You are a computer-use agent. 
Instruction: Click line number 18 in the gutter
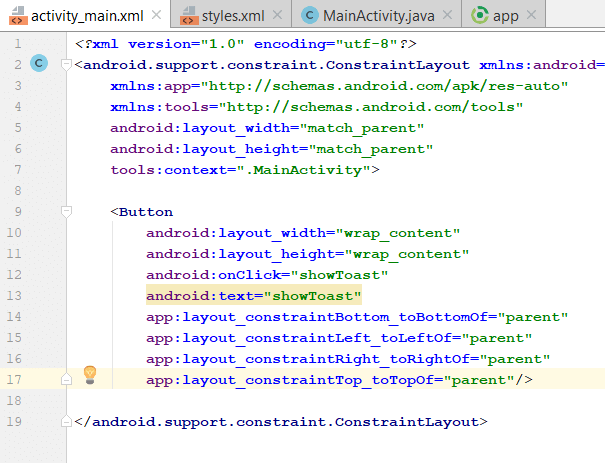tap(14, 400)
